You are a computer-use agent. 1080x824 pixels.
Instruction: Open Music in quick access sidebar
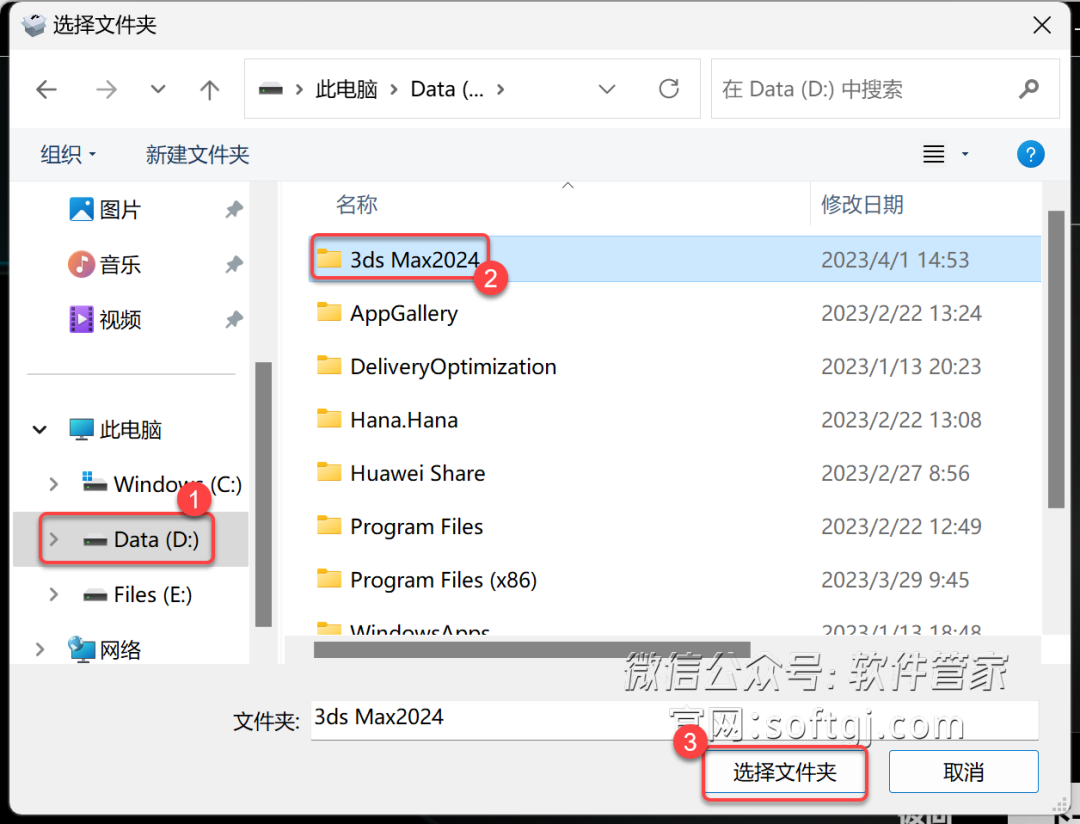pos(120,265)
